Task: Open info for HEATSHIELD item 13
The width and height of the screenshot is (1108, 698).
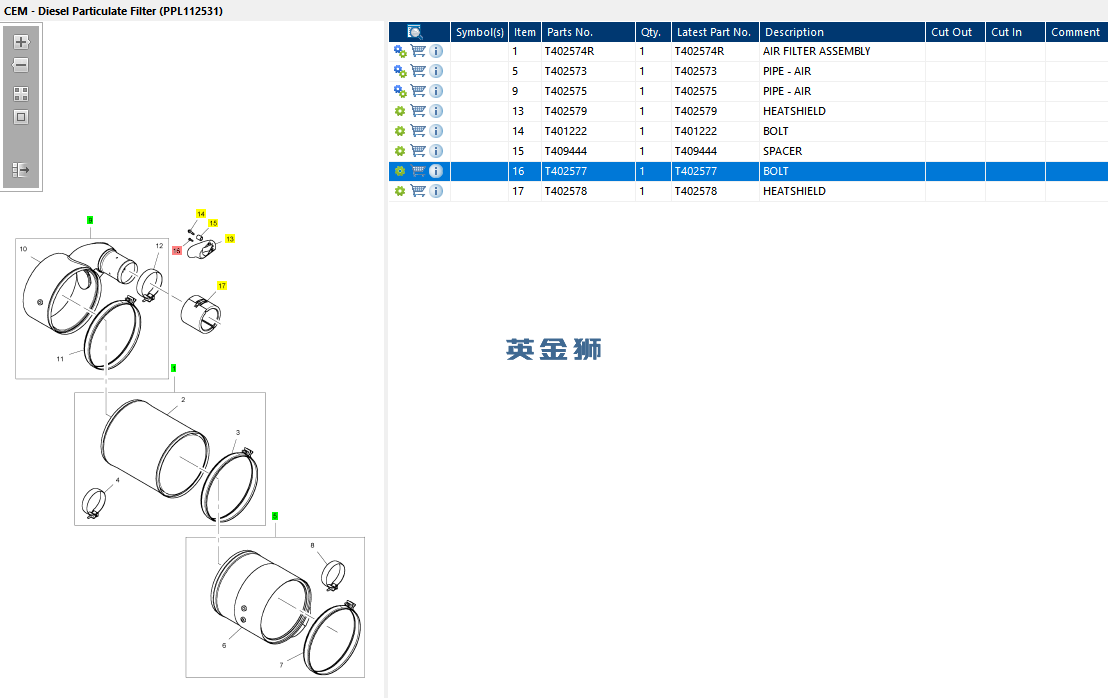Action: tap(436, 111)
